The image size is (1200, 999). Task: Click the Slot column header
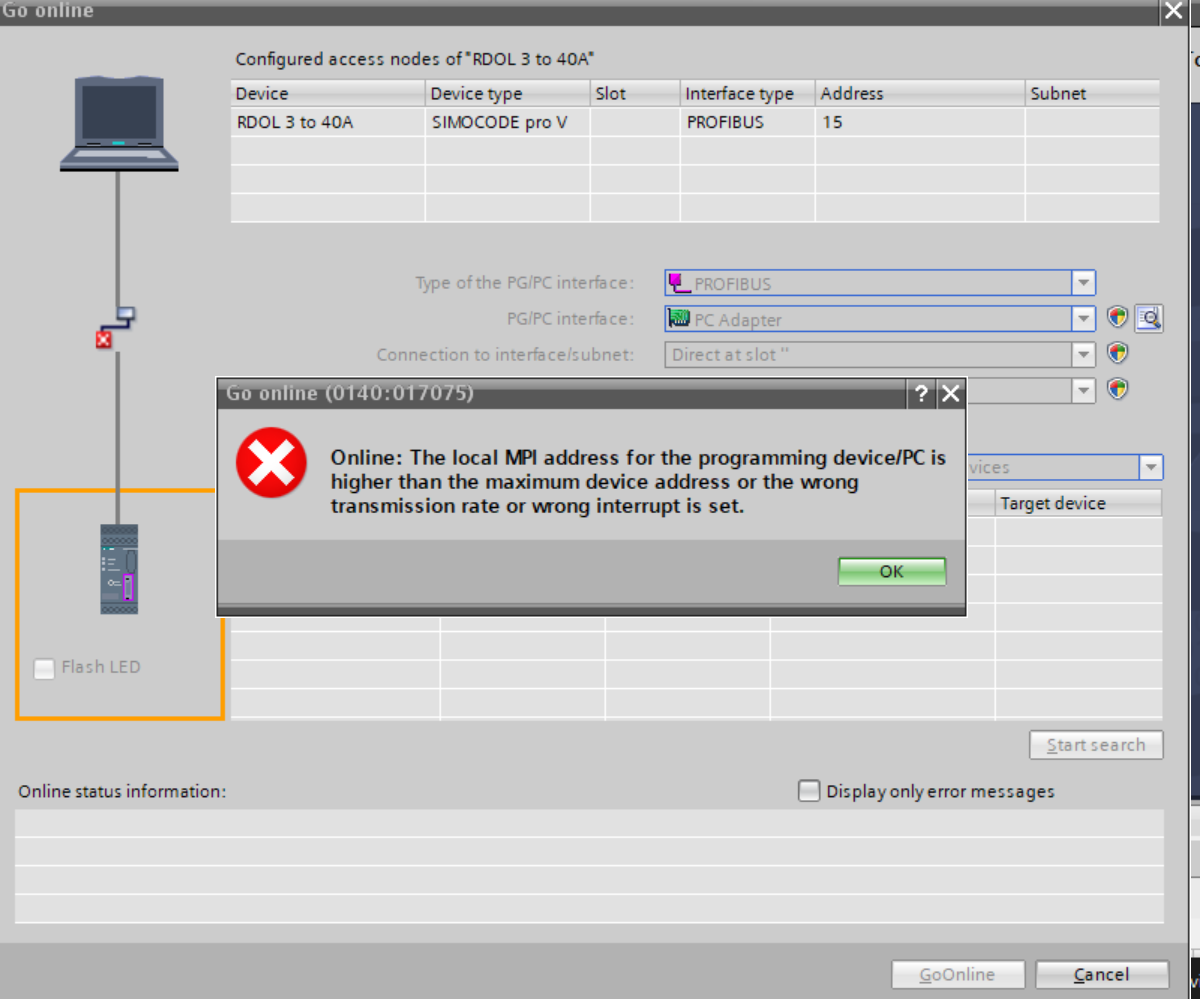pos(635,93)
